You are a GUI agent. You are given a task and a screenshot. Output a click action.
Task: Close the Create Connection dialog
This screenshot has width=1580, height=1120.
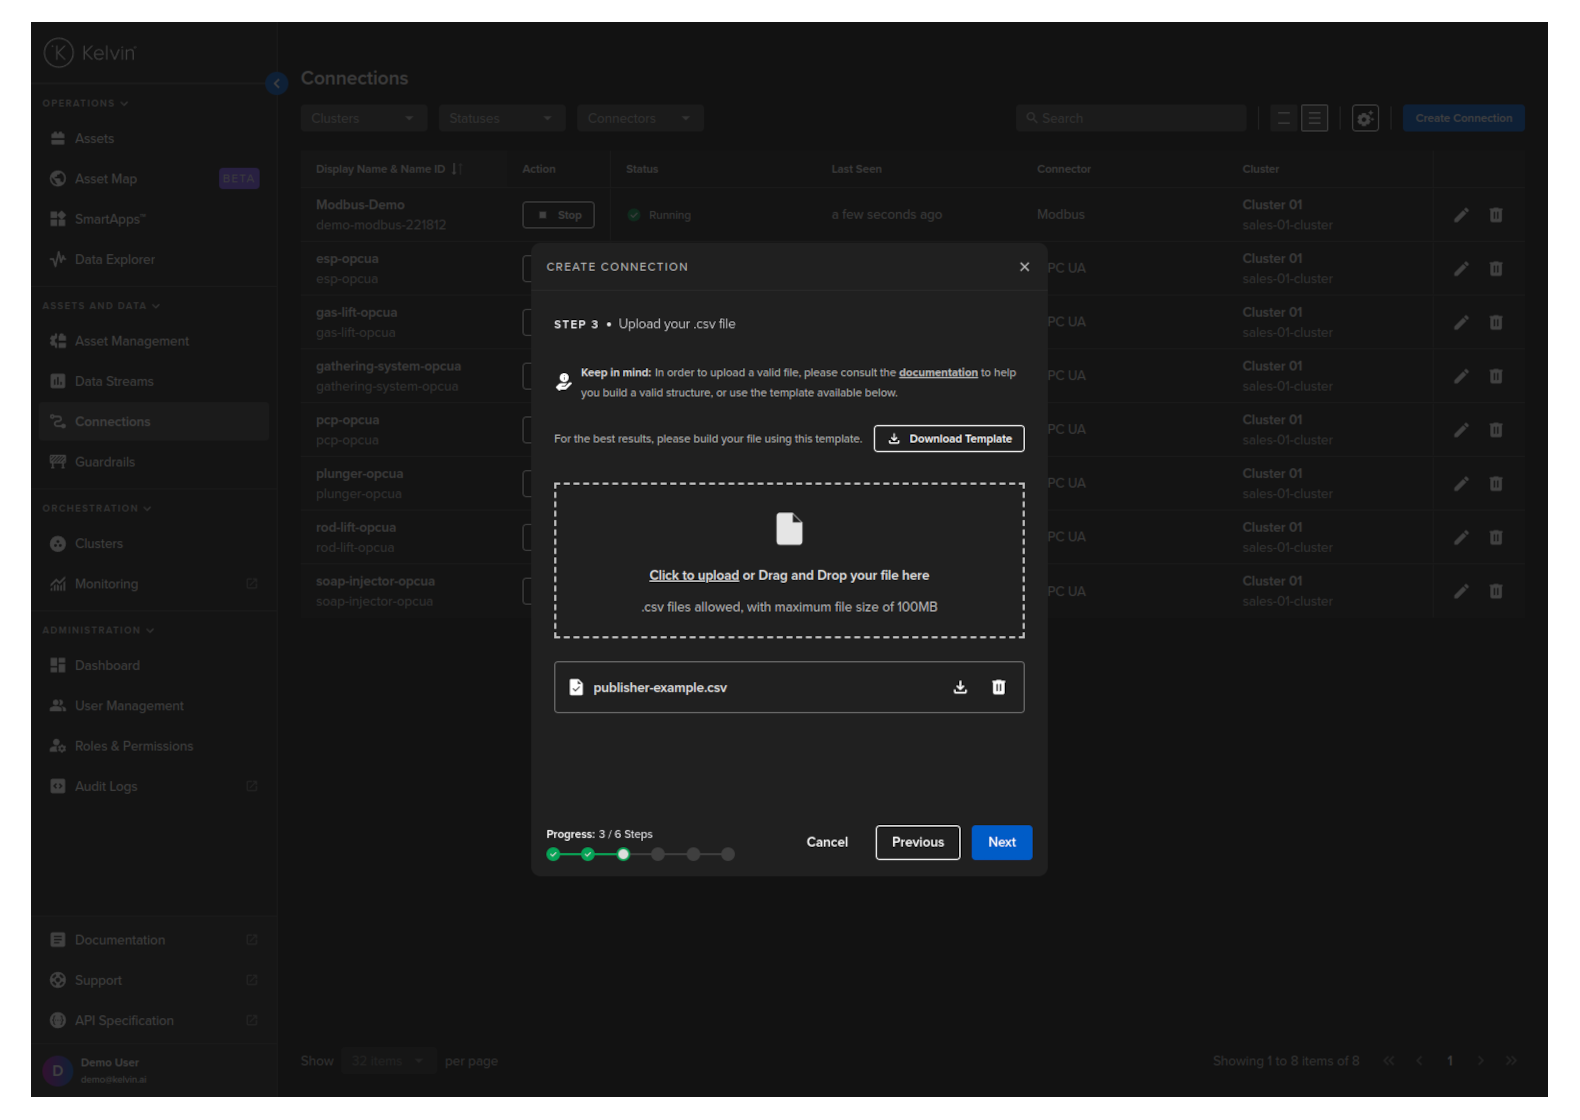point(1024,267)
